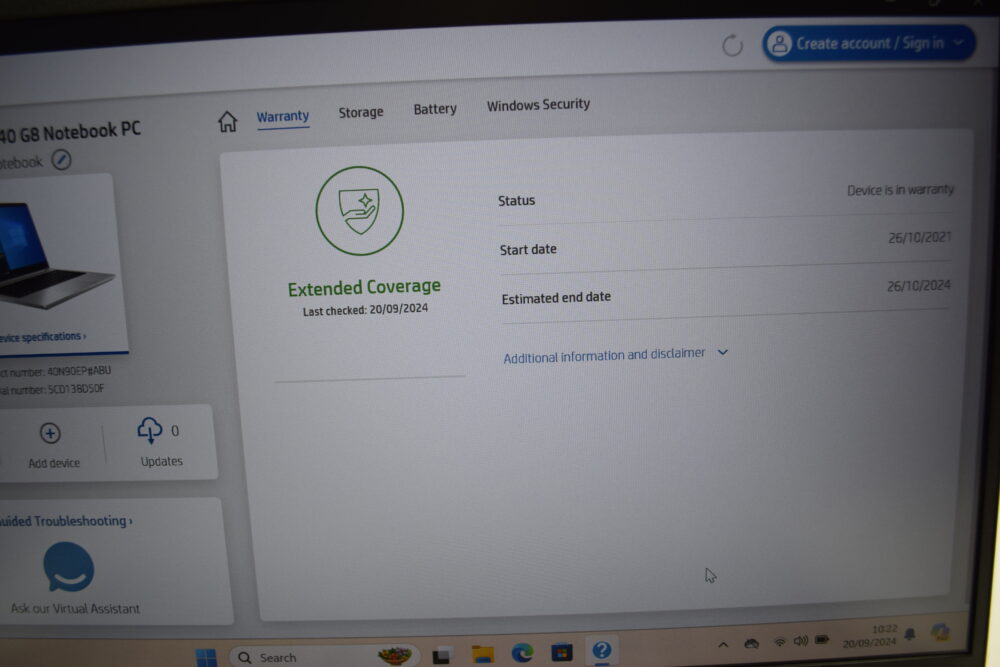Screen dimensions: 1000x667
Task: Click Ask our Virtual Assistant text
Action: (75, 608)
